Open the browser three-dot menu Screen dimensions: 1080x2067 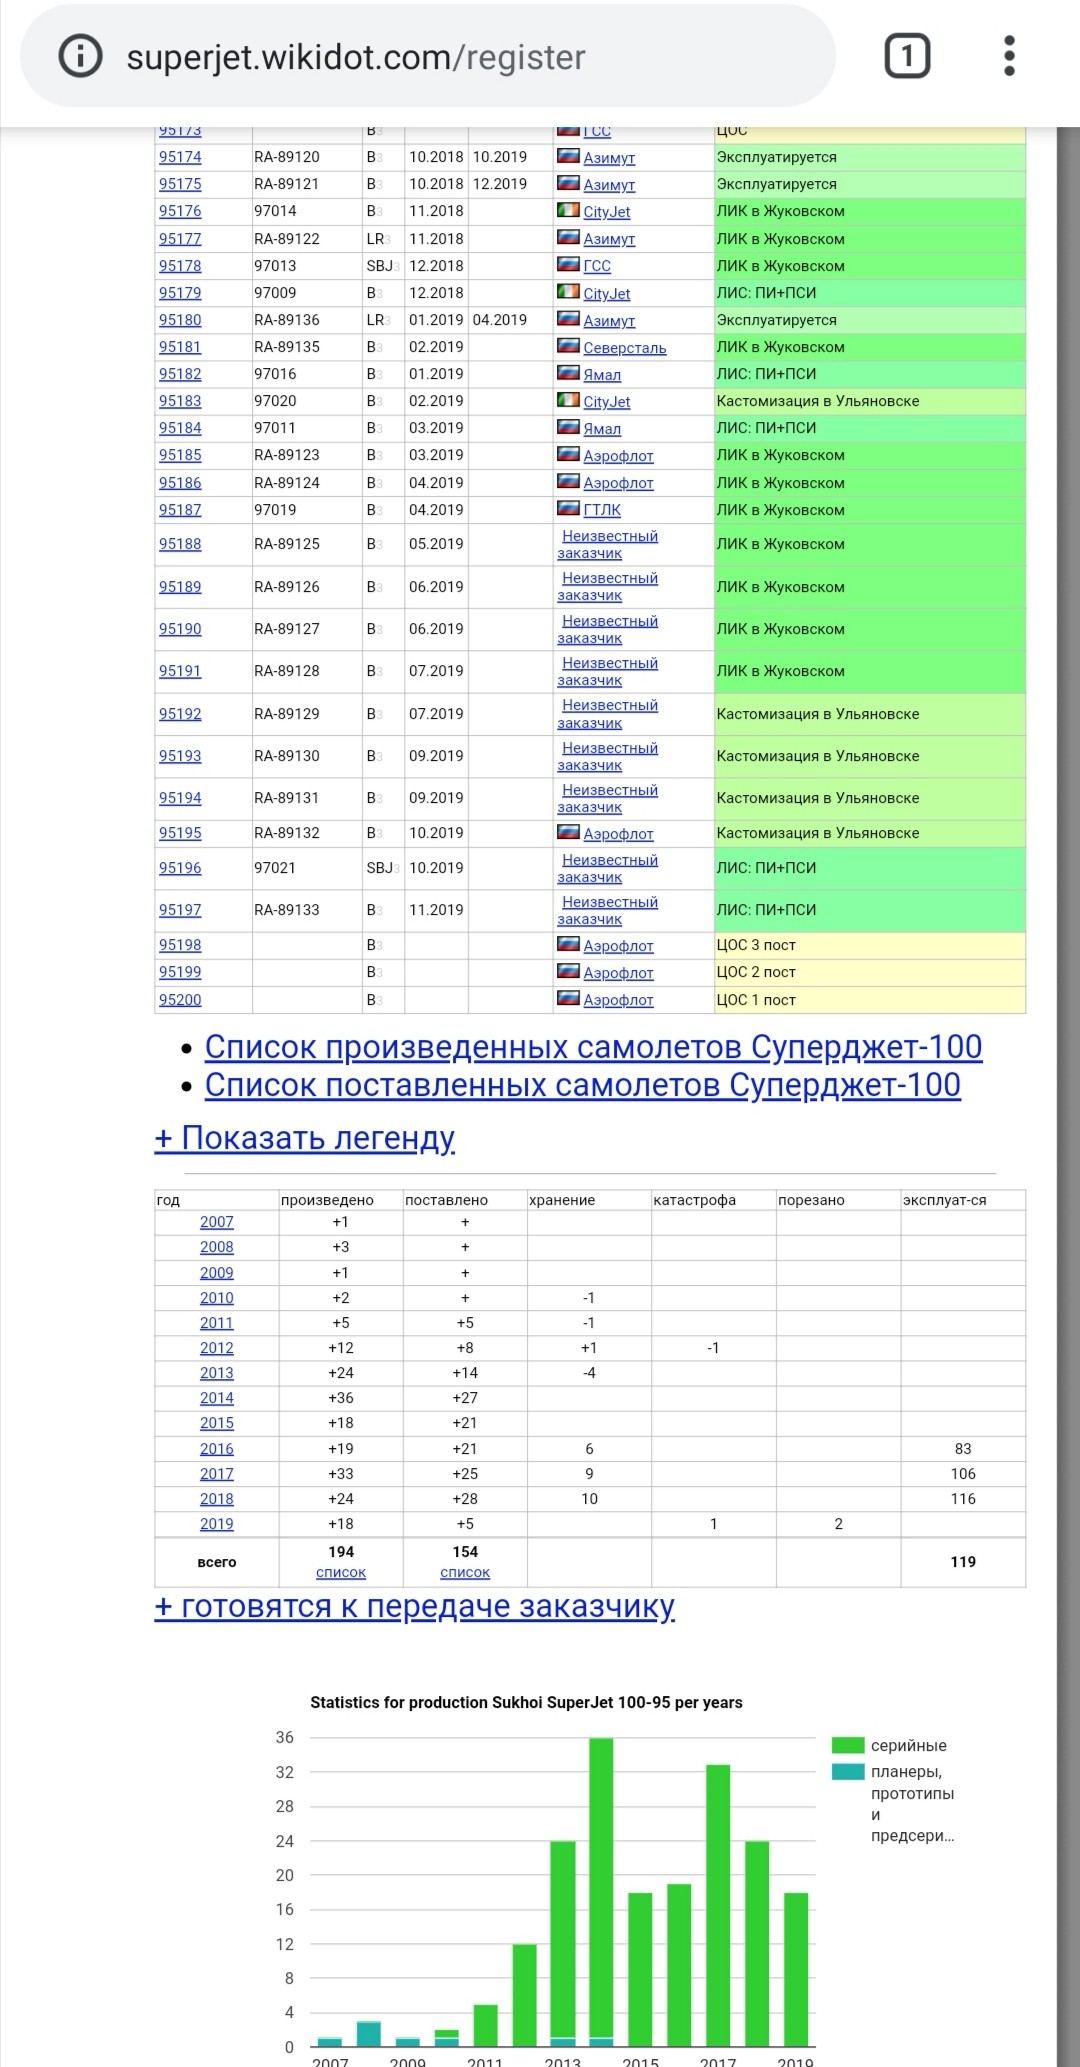(1009, 56)
